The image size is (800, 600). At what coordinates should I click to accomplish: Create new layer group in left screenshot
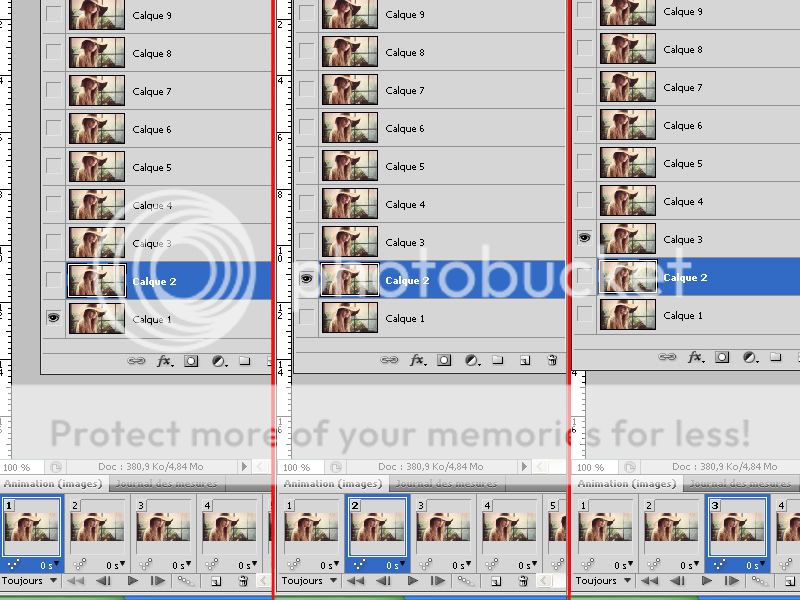(x=245, y=361)
